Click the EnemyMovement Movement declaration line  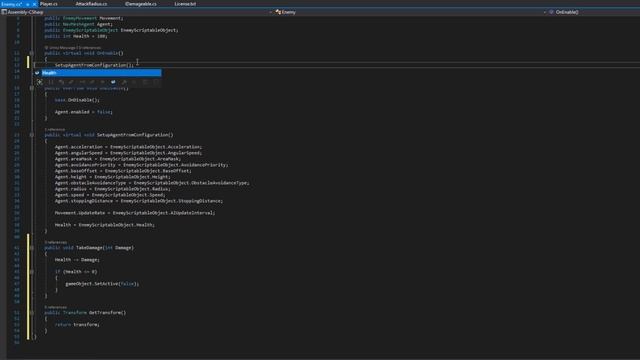84,18
